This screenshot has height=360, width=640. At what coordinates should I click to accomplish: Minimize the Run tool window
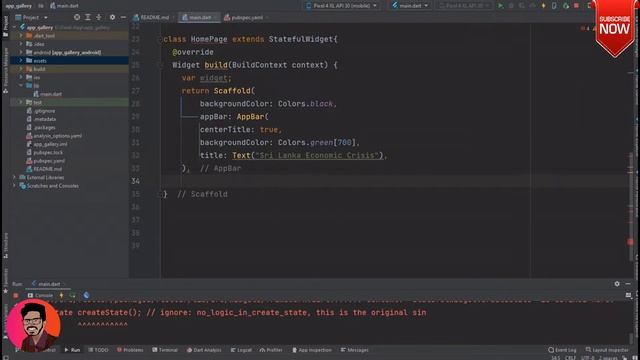628,284
